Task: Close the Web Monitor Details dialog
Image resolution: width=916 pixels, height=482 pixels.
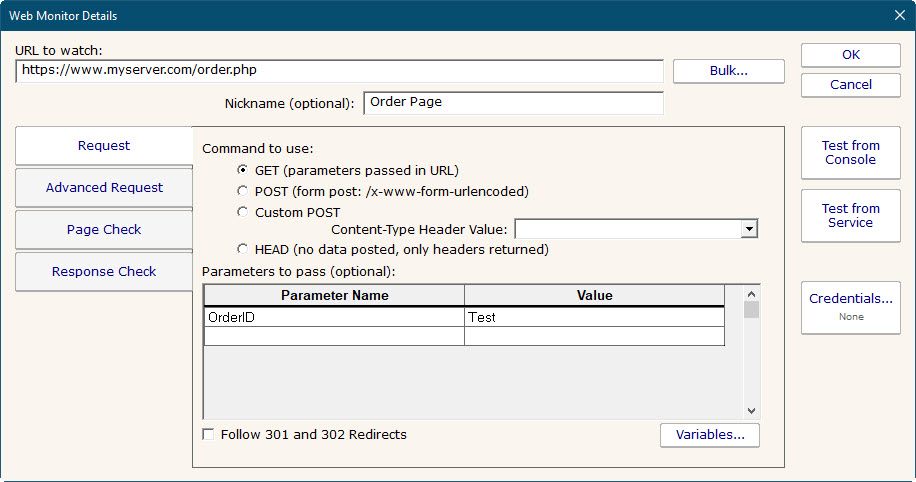Action: pyautogui.click(x=897, y=15)
